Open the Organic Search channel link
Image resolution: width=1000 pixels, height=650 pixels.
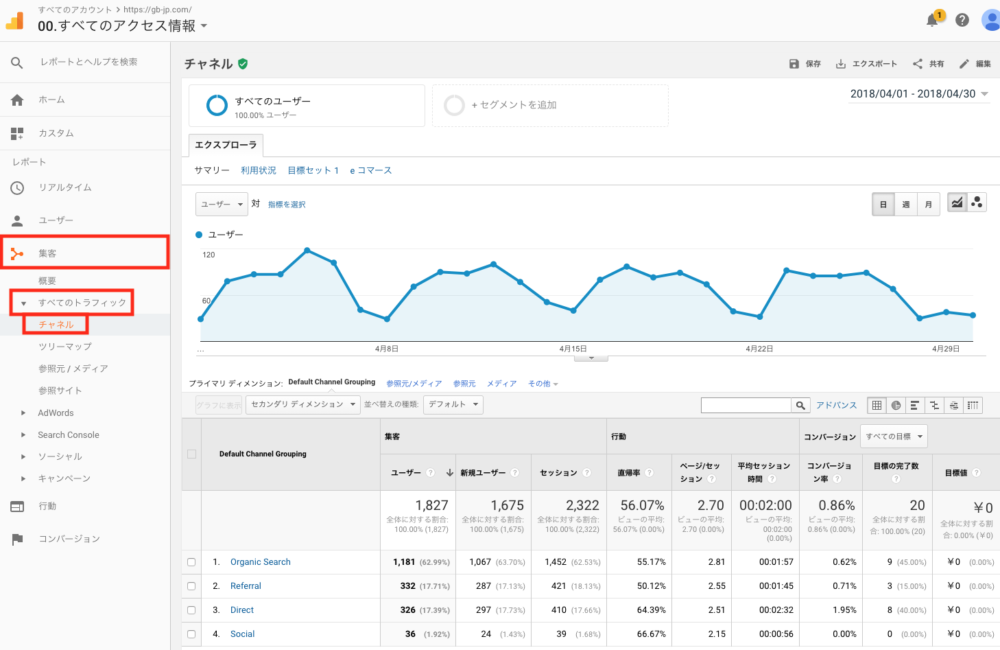260,562
